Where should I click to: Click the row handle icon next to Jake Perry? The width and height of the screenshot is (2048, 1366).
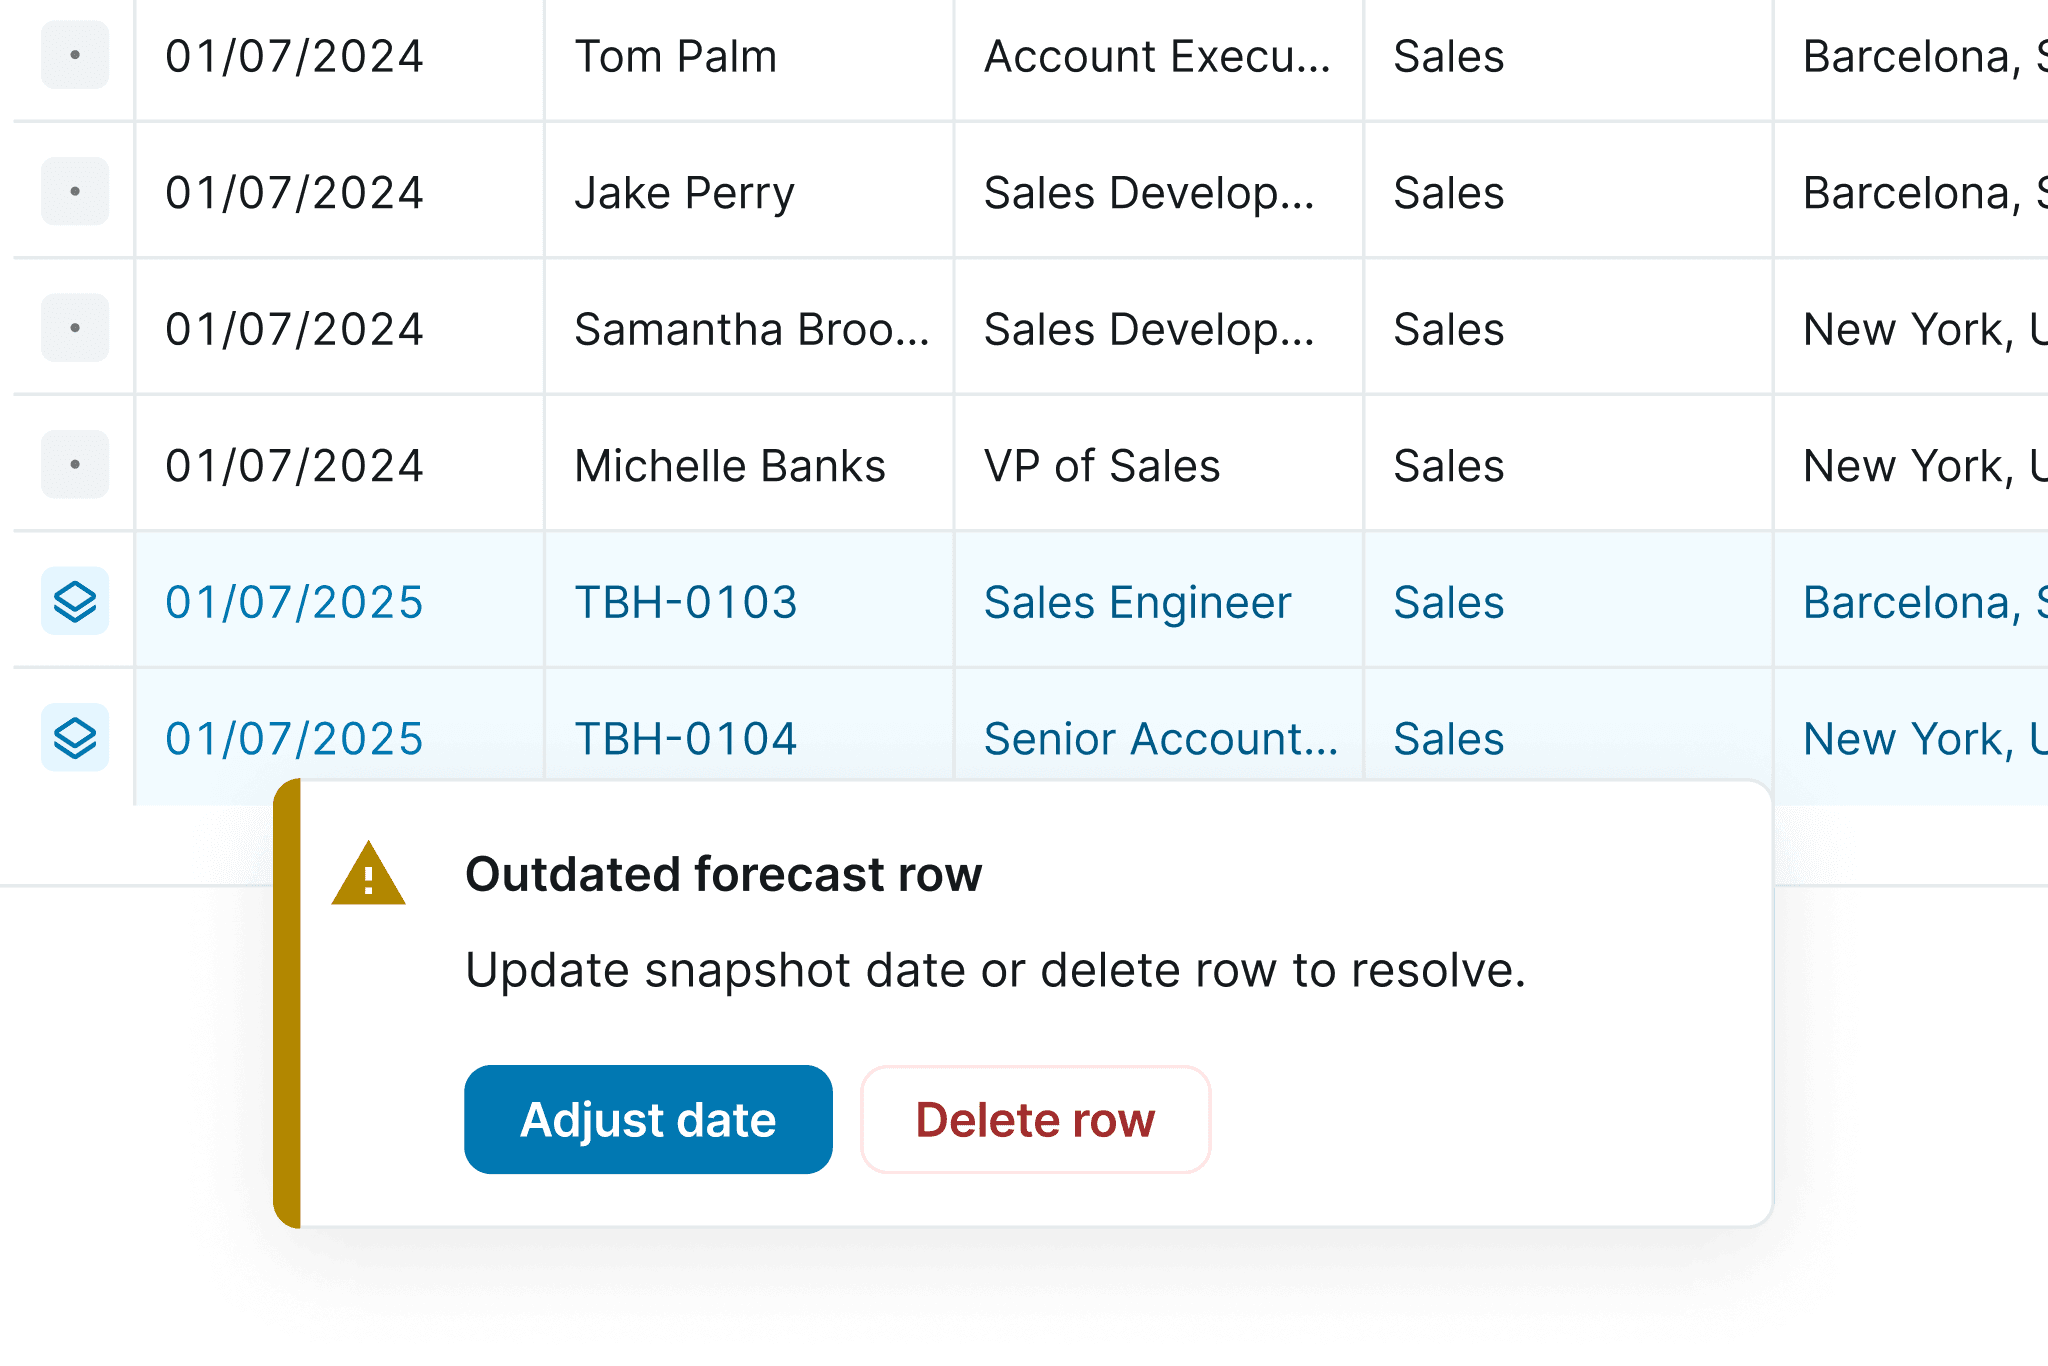(x=74, y=191)
